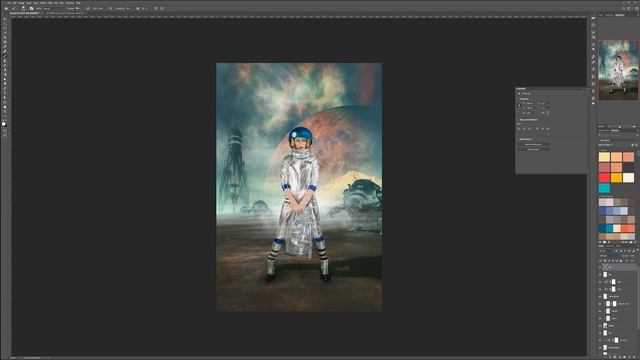
Task: Open the File menu
Action: pyautogui.click(x=9, y=3)
